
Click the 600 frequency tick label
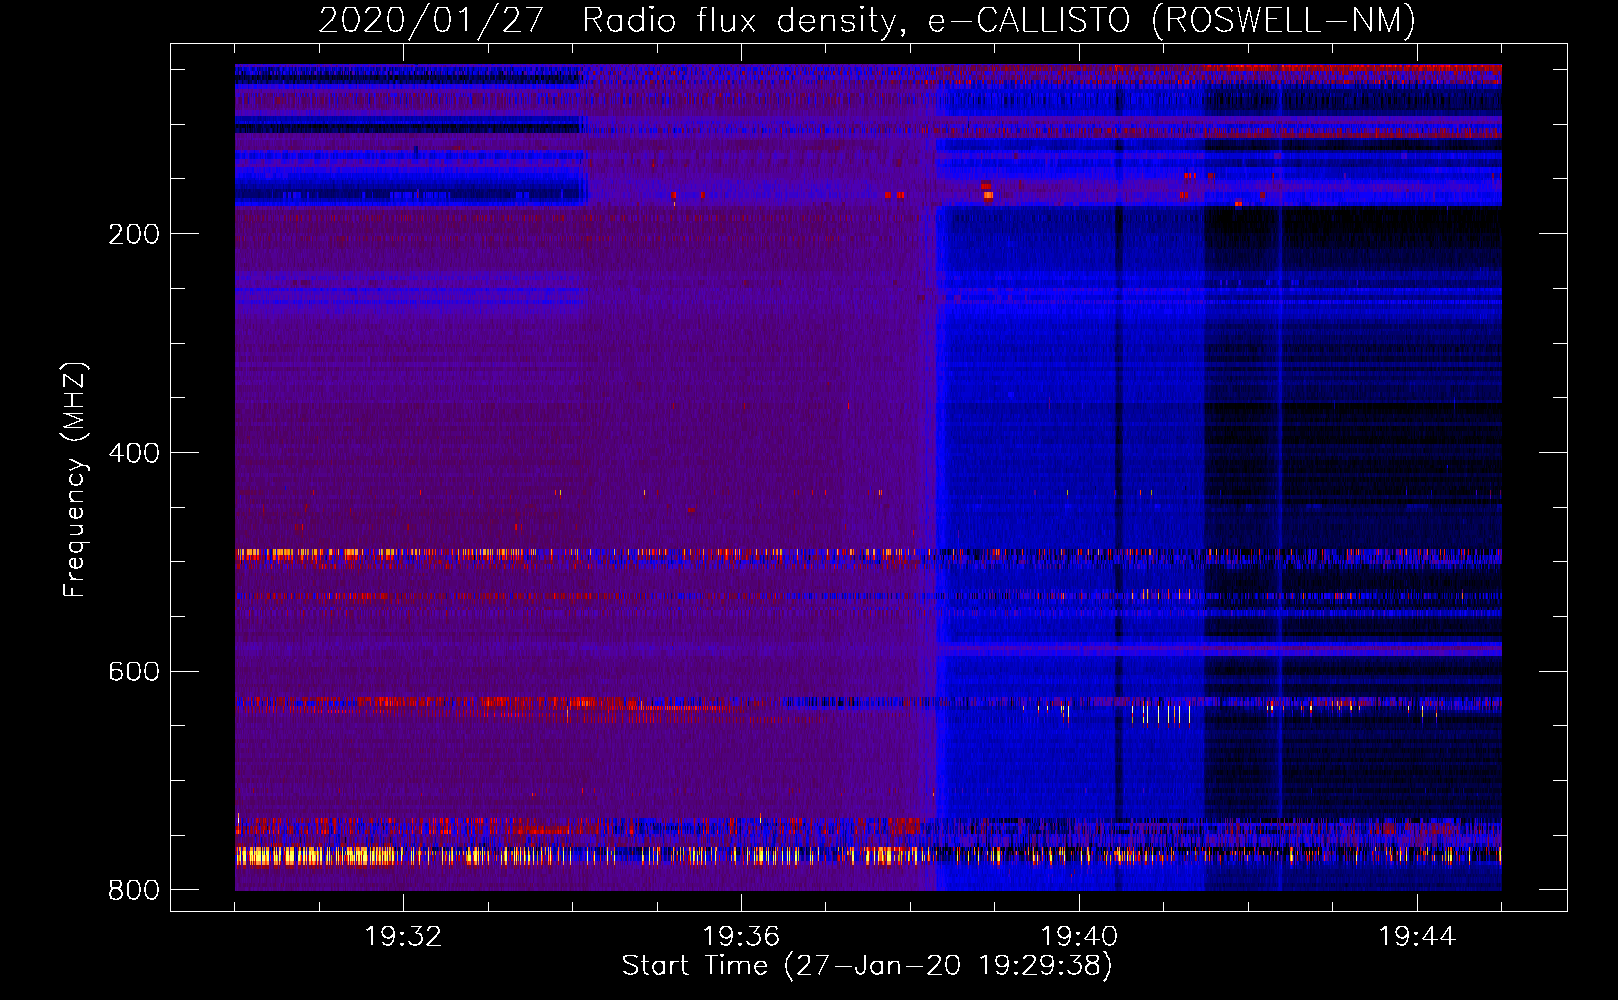(134, 671)
